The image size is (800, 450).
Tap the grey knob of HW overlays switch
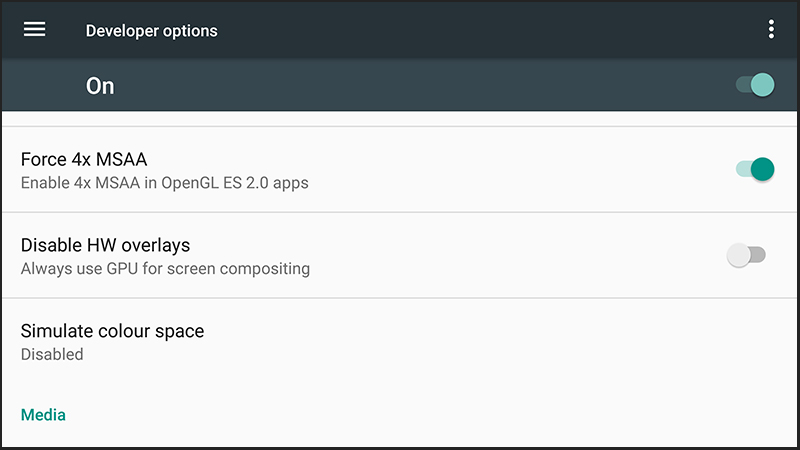click(x=739, y=255)
